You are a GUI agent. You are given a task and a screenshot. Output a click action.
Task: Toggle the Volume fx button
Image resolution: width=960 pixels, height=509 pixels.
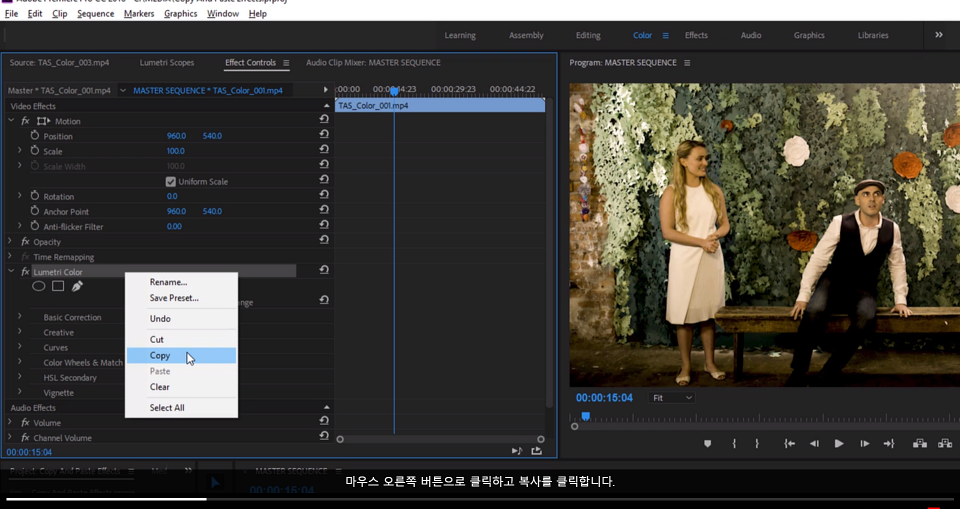click(x=25, y=423)
